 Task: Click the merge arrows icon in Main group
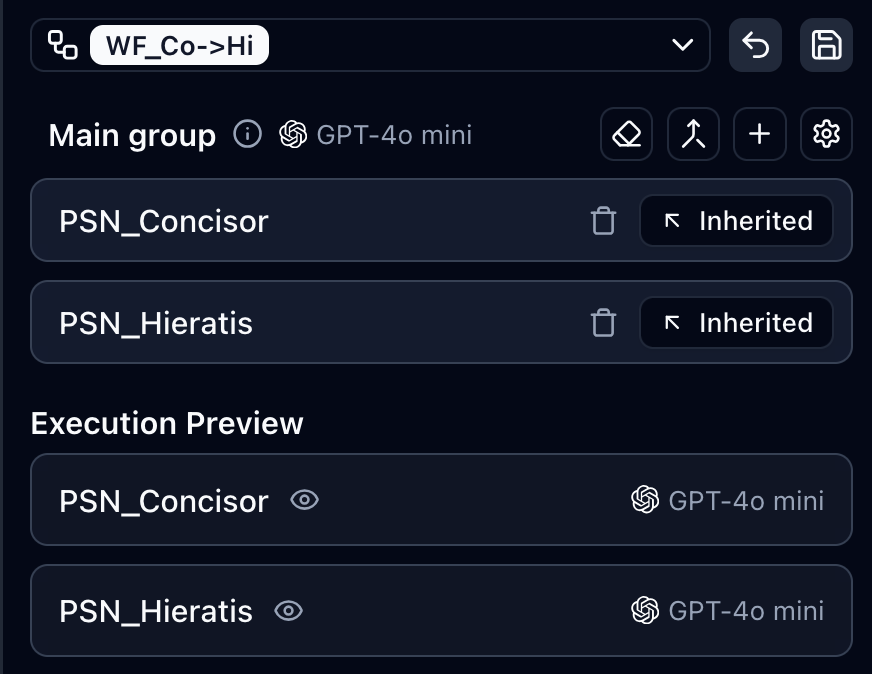pyautogui.click(x=693, y=134)
